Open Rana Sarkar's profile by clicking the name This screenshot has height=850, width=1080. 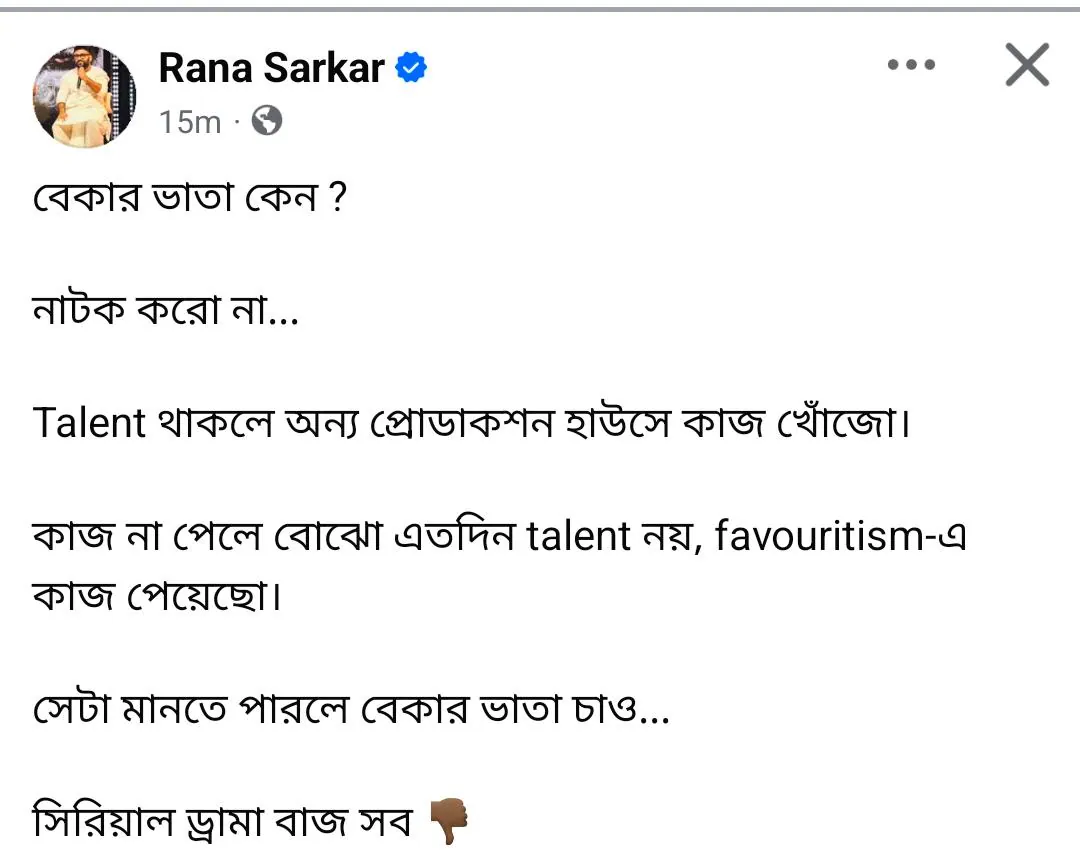click(270, 66)
